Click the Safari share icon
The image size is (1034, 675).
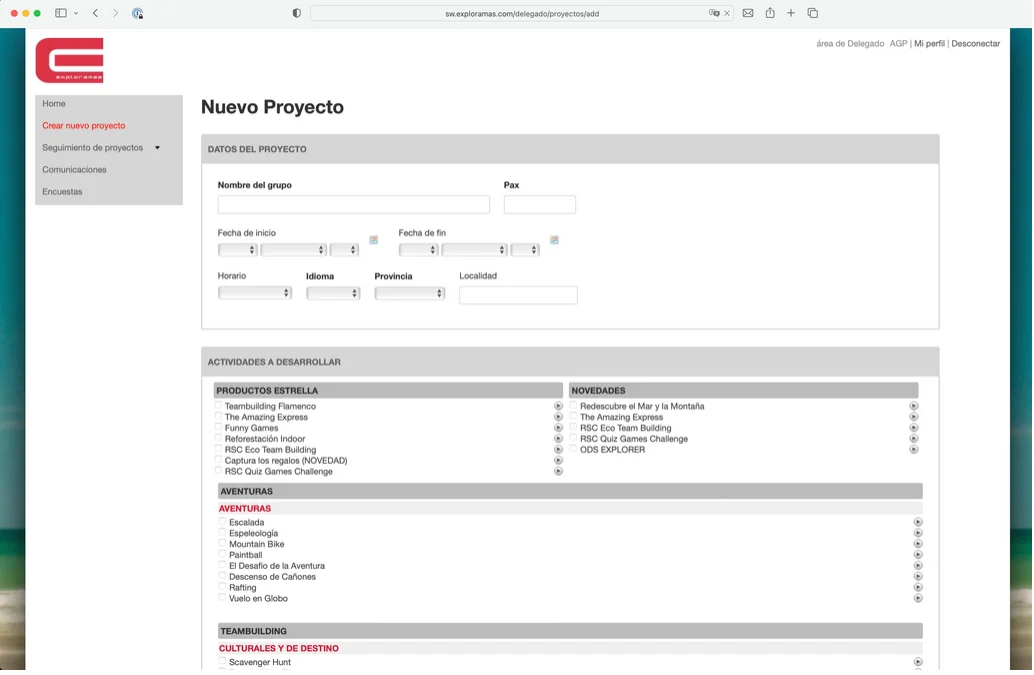pyautogui.click(x=770, y=13)
